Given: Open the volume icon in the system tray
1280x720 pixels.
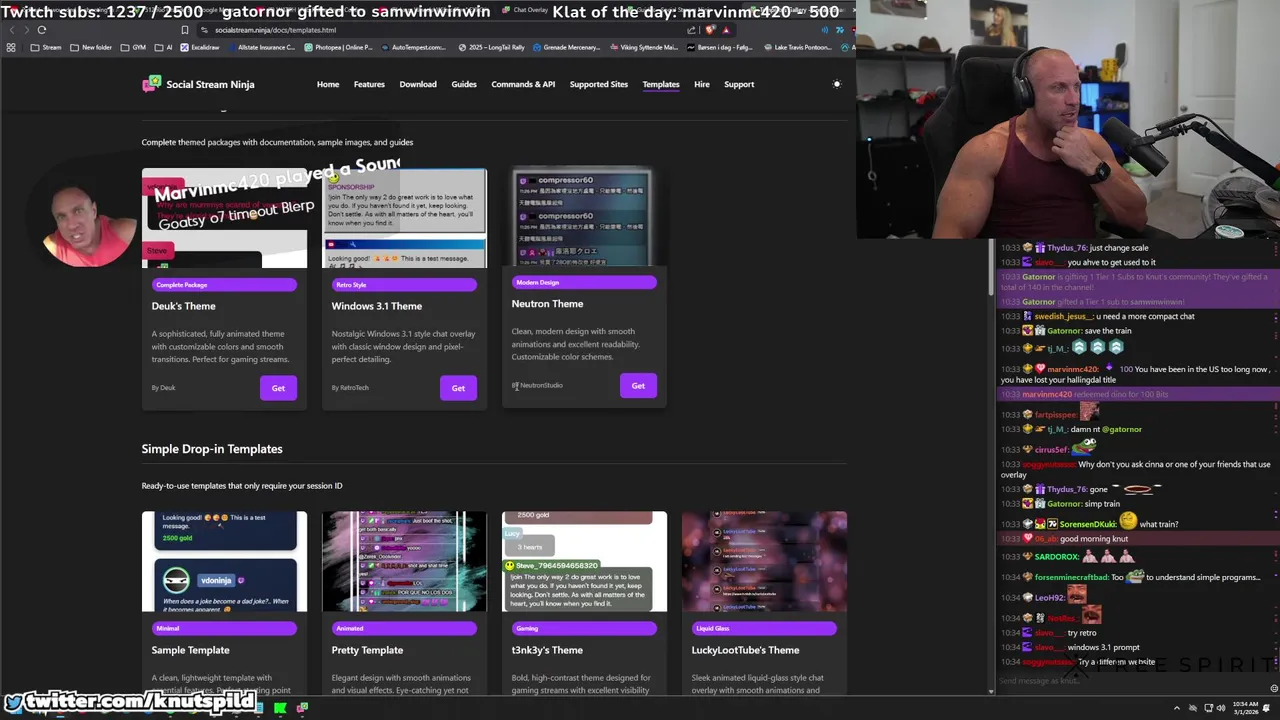Looking at the screenshot, I should point(1220,708).
